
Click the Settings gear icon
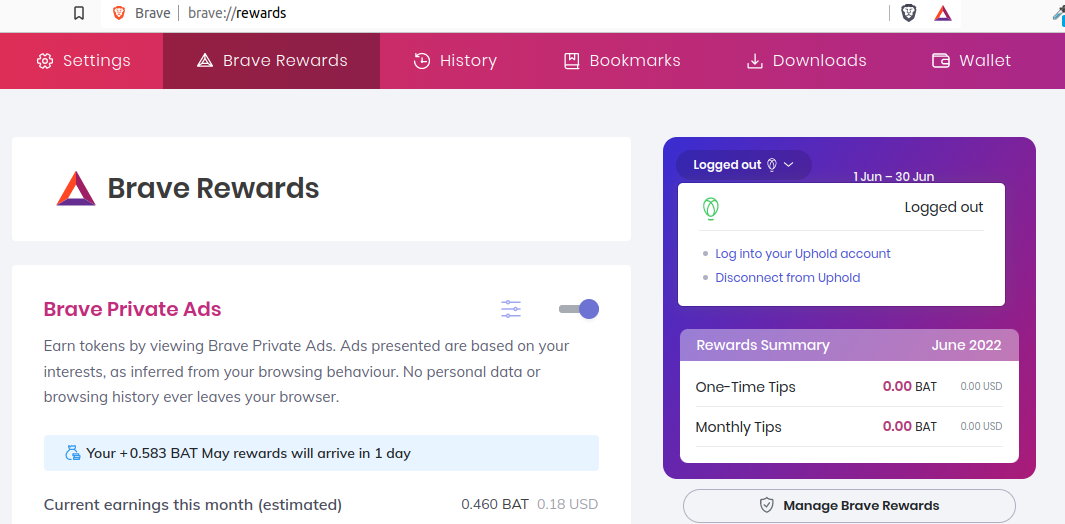tap(45, 60)
